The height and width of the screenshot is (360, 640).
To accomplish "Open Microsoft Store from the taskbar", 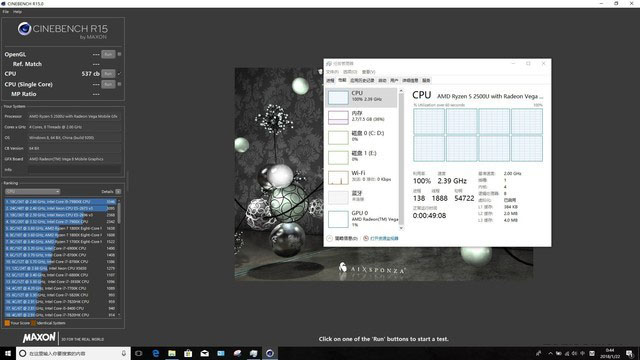I will [x=188, y=353].
